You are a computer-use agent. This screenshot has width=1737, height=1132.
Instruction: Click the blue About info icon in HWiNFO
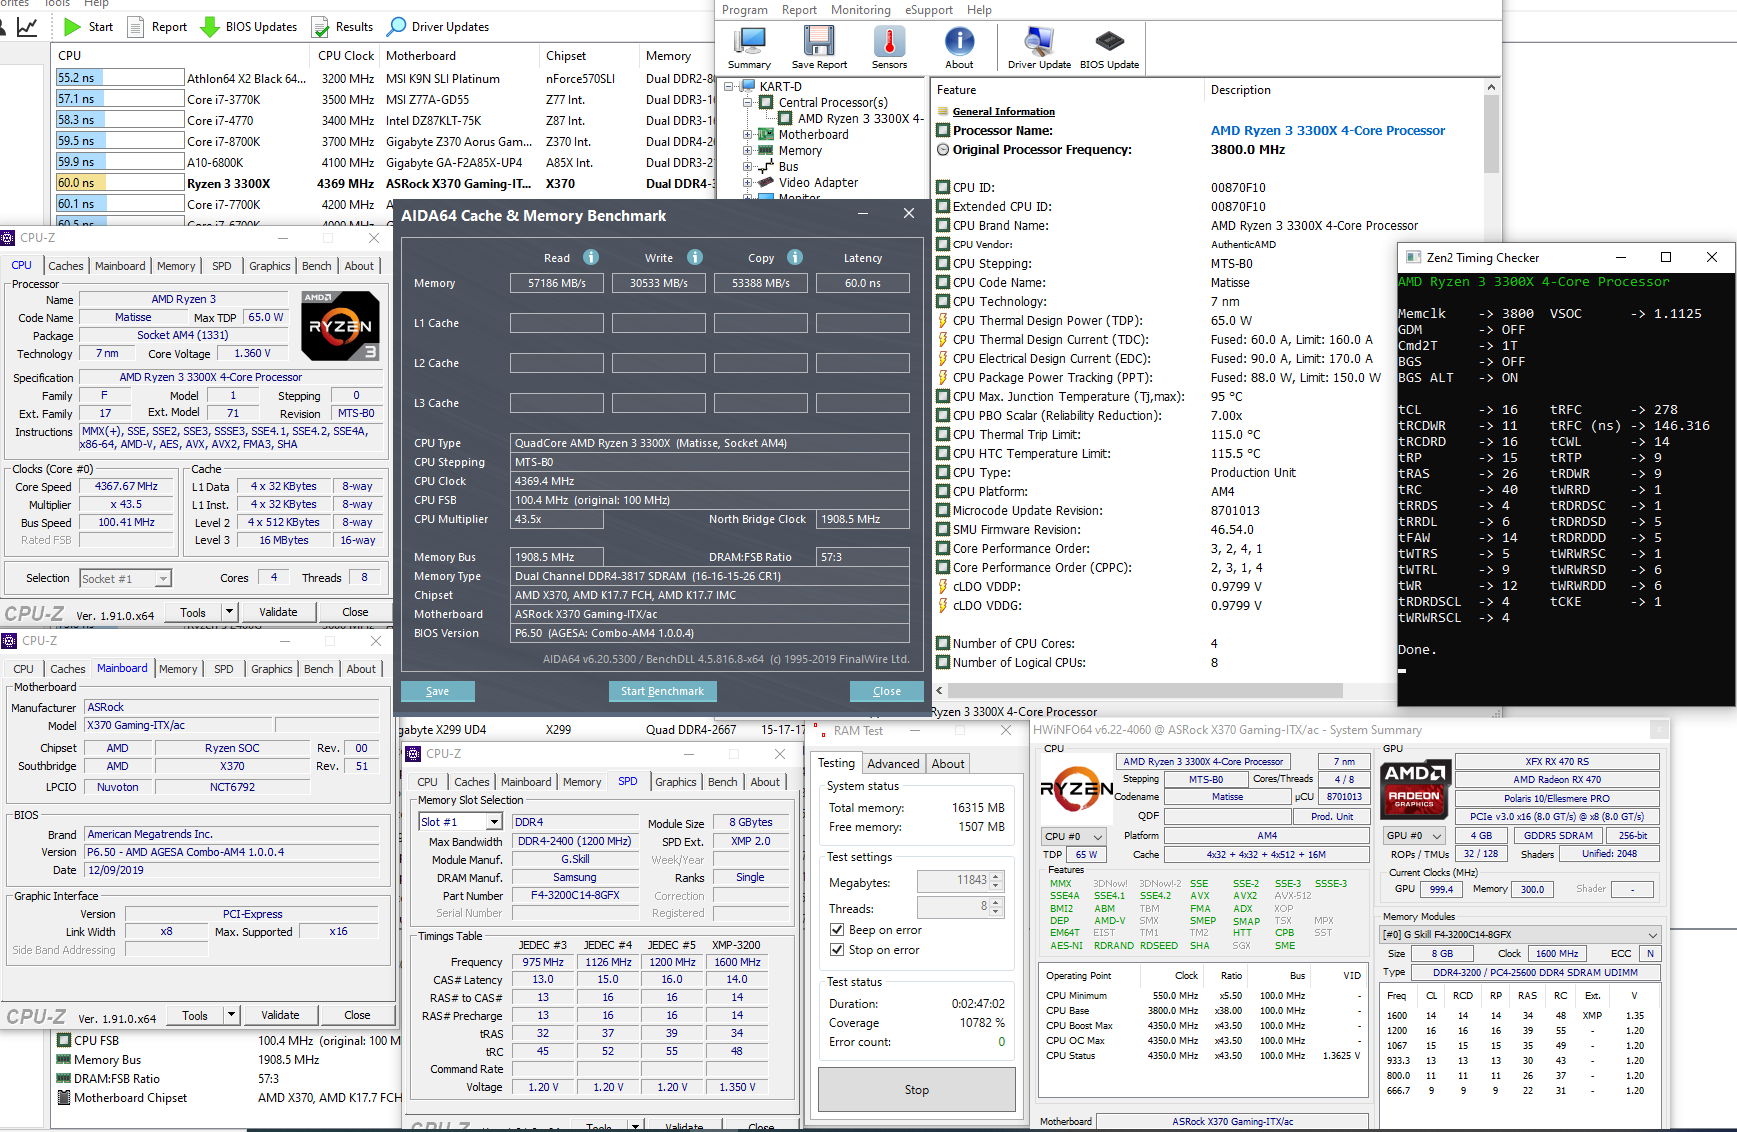959,47
